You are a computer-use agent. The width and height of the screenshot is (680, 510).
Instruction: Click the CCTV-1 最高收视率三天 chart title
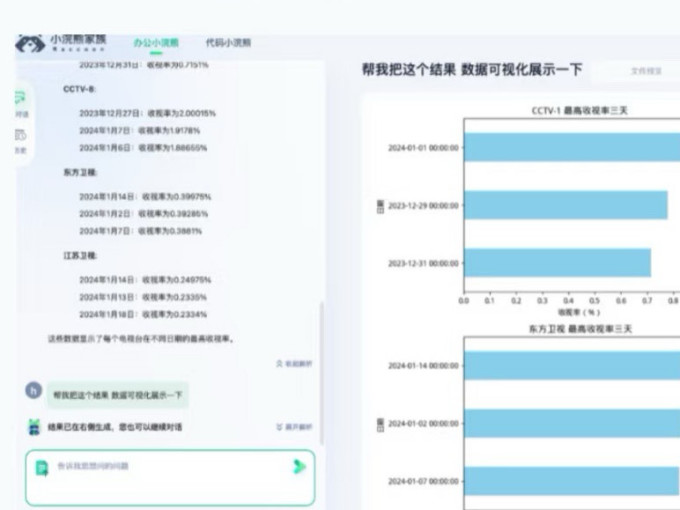(x=580, y=111)
